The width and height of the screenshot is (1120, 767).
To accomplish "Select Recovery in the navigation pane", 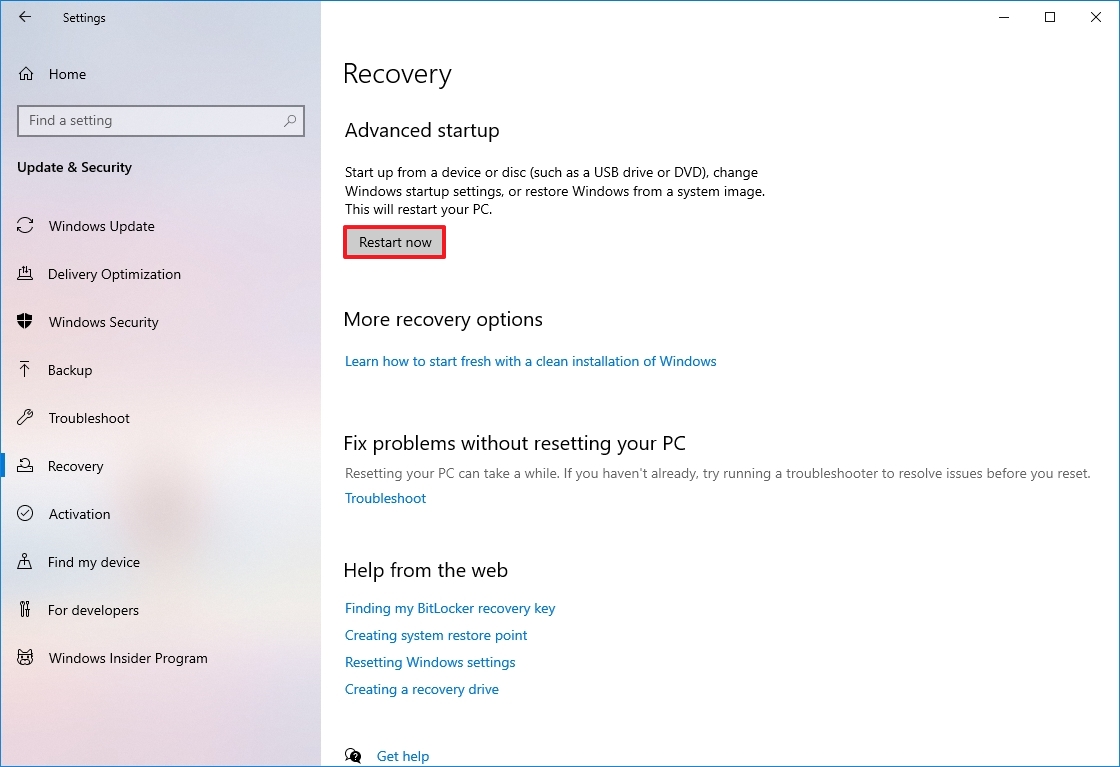I will click(76, 466).
